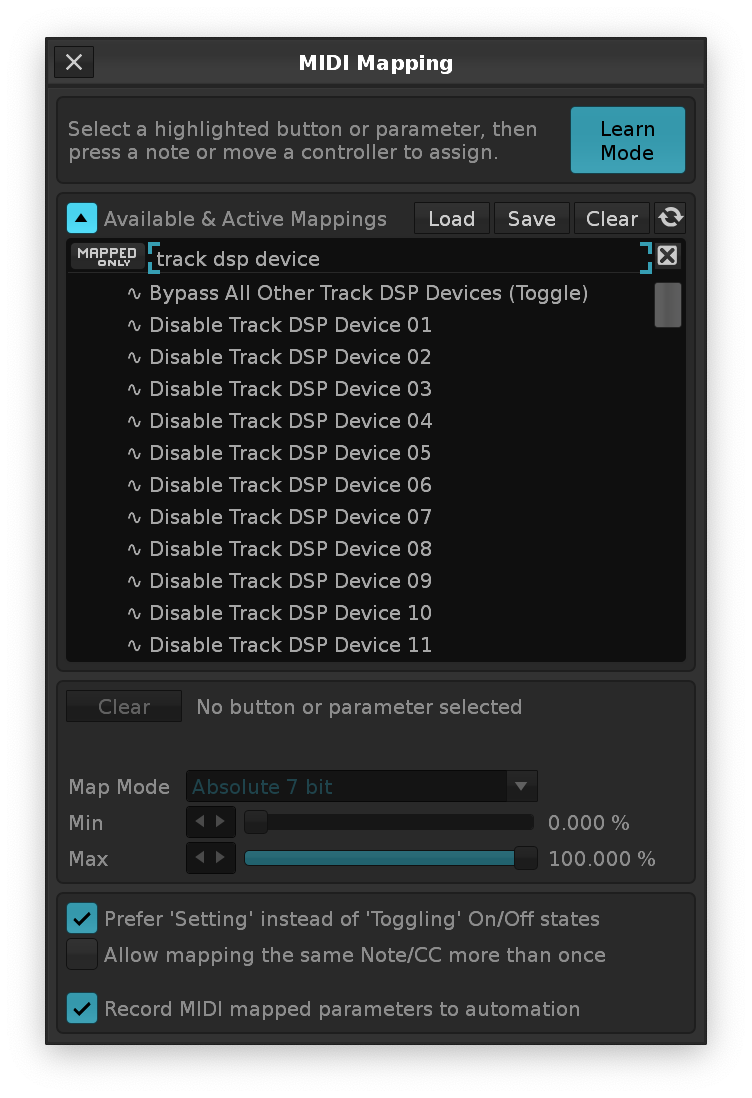Select Bypass All Other Track DSP Devices
The height and width of the screenshot is (1098, 752).
(367, 293)
